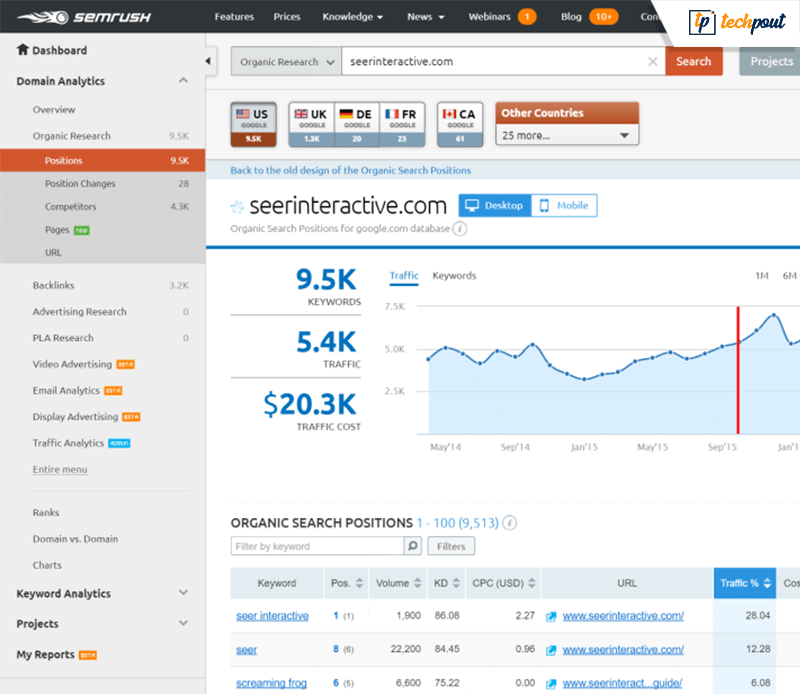Expand the Projects sidebar section

pyautogui.click(x=183, y=623)
